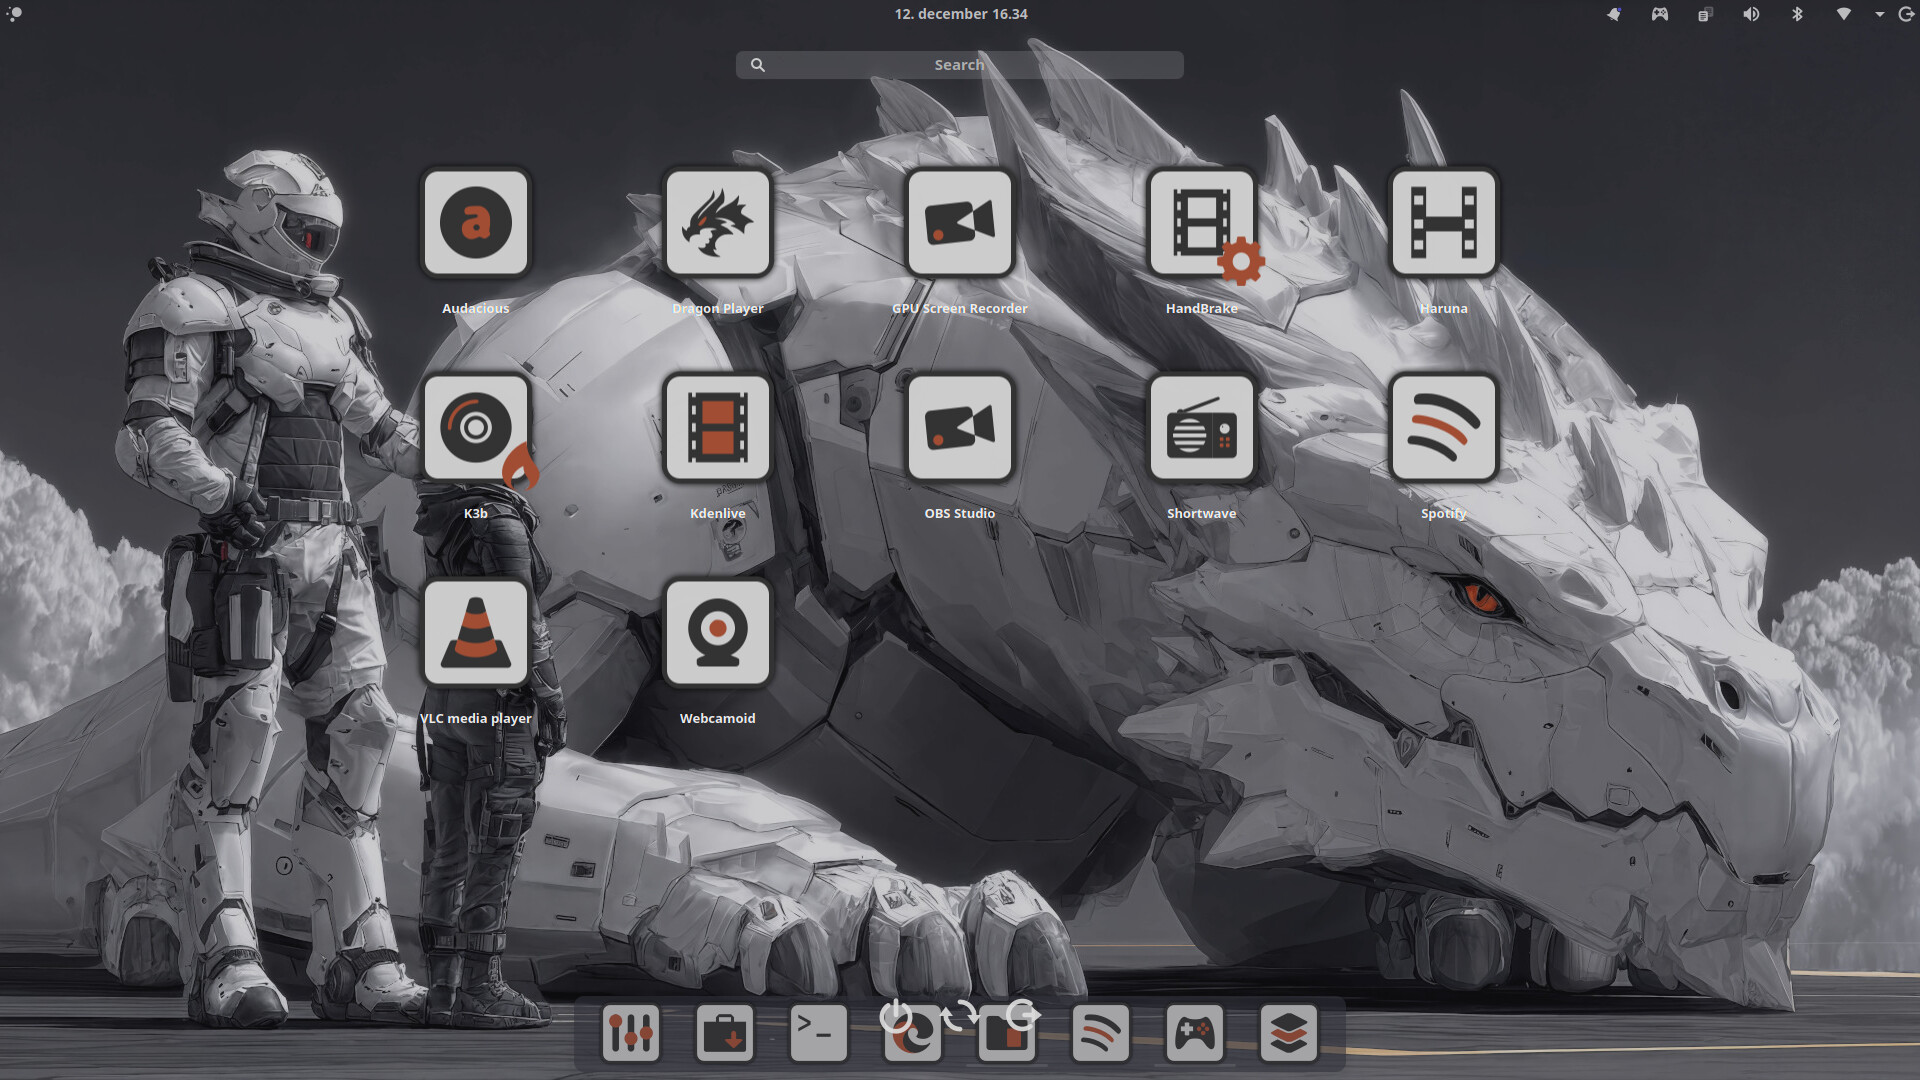The image size is (1920, 1080).
Task: Open terminal from the bottom dock
Action: (x=818, y=1033)
